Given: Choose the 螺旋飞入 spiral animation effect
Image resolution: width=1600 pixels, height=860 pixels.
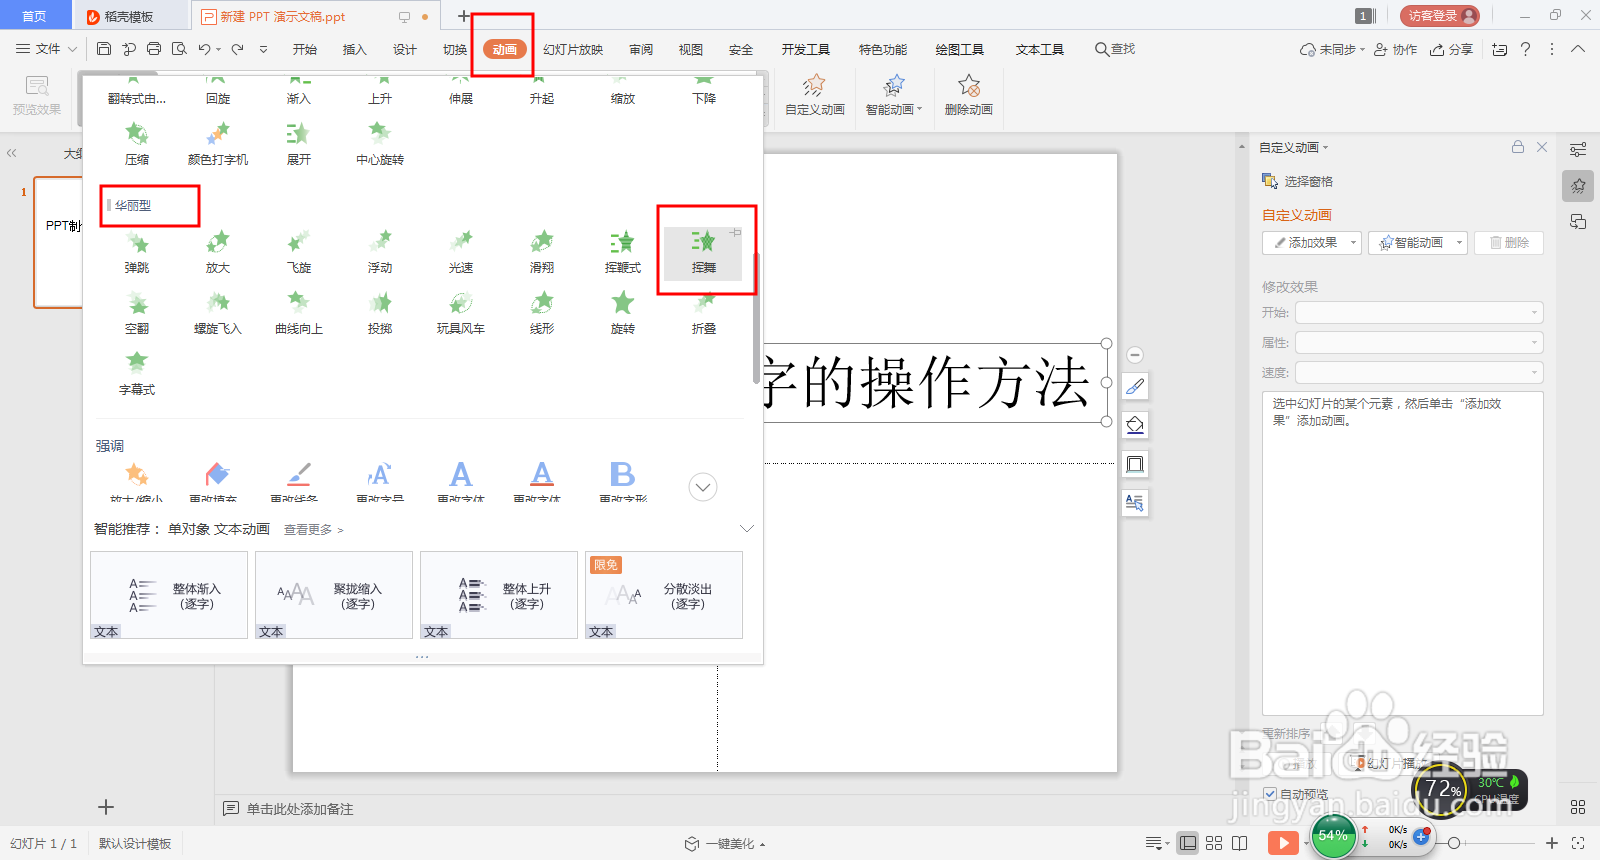Looking at the screenshot, I should 218,313.
